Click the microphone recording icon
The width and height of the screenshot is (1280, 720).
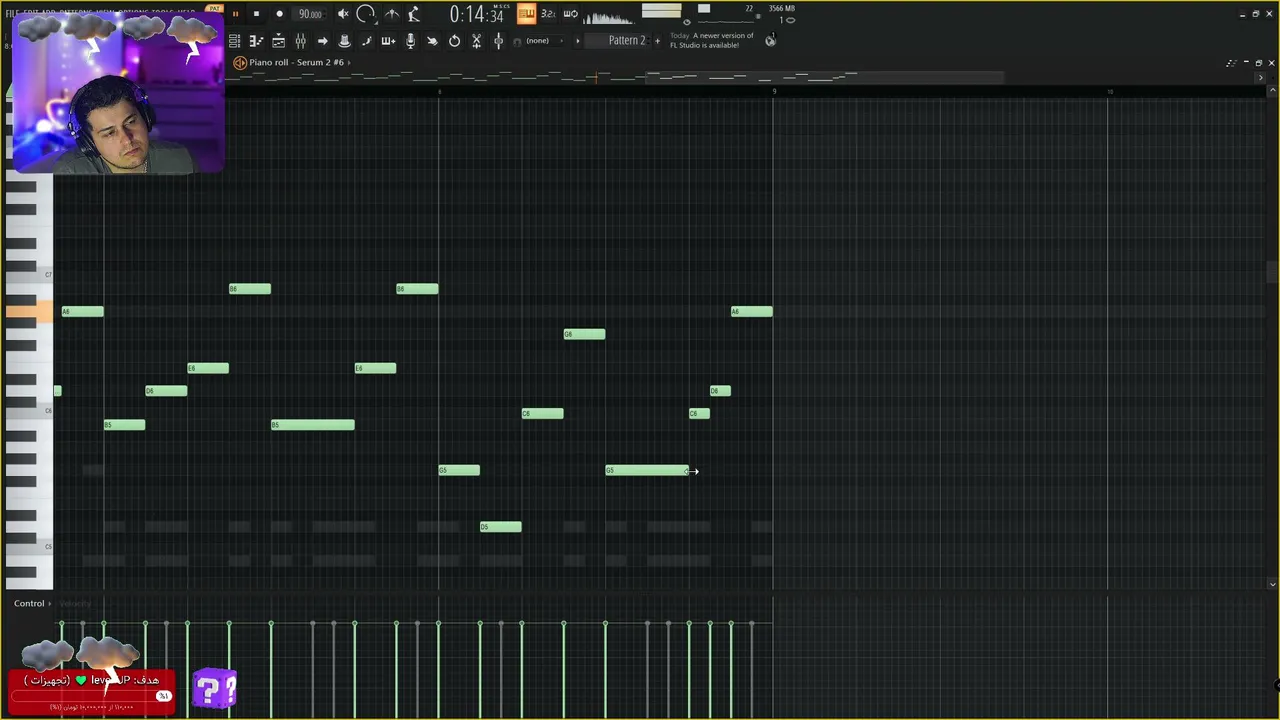[x=410, y=41]
